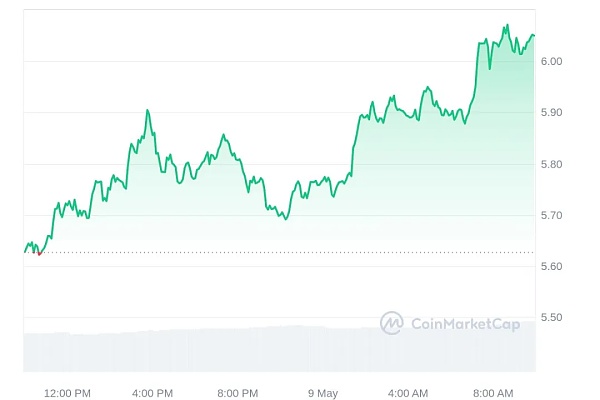Click the 5.80 price axis label
The width and height of the screenshot is (600, 400).
pyautogui.click(x=551, y=164)
